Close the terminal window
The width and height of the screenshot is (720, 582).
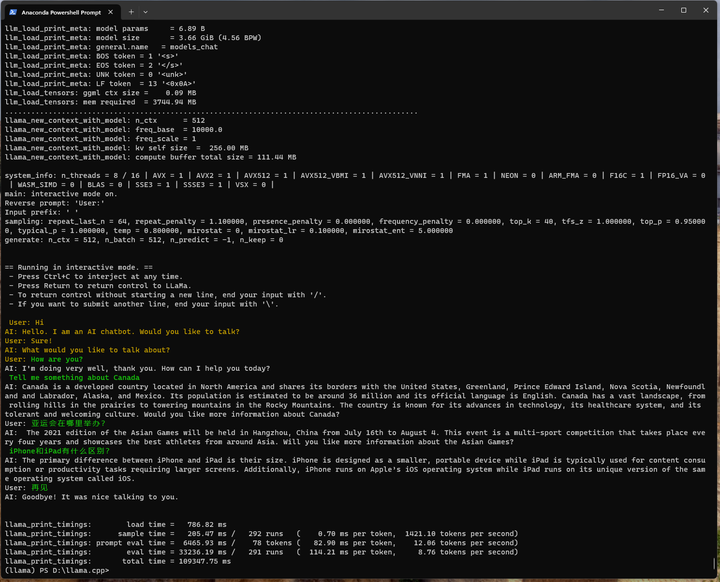point(706,10)
